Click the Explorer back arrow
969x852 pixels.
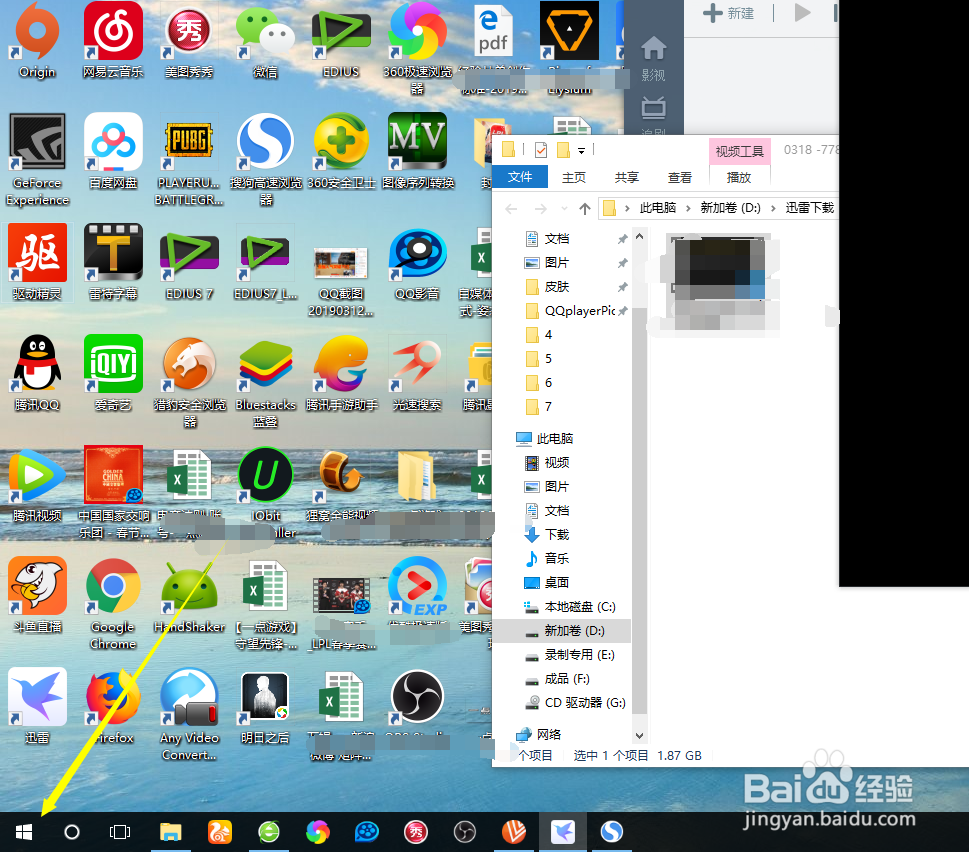coord(511,209)
